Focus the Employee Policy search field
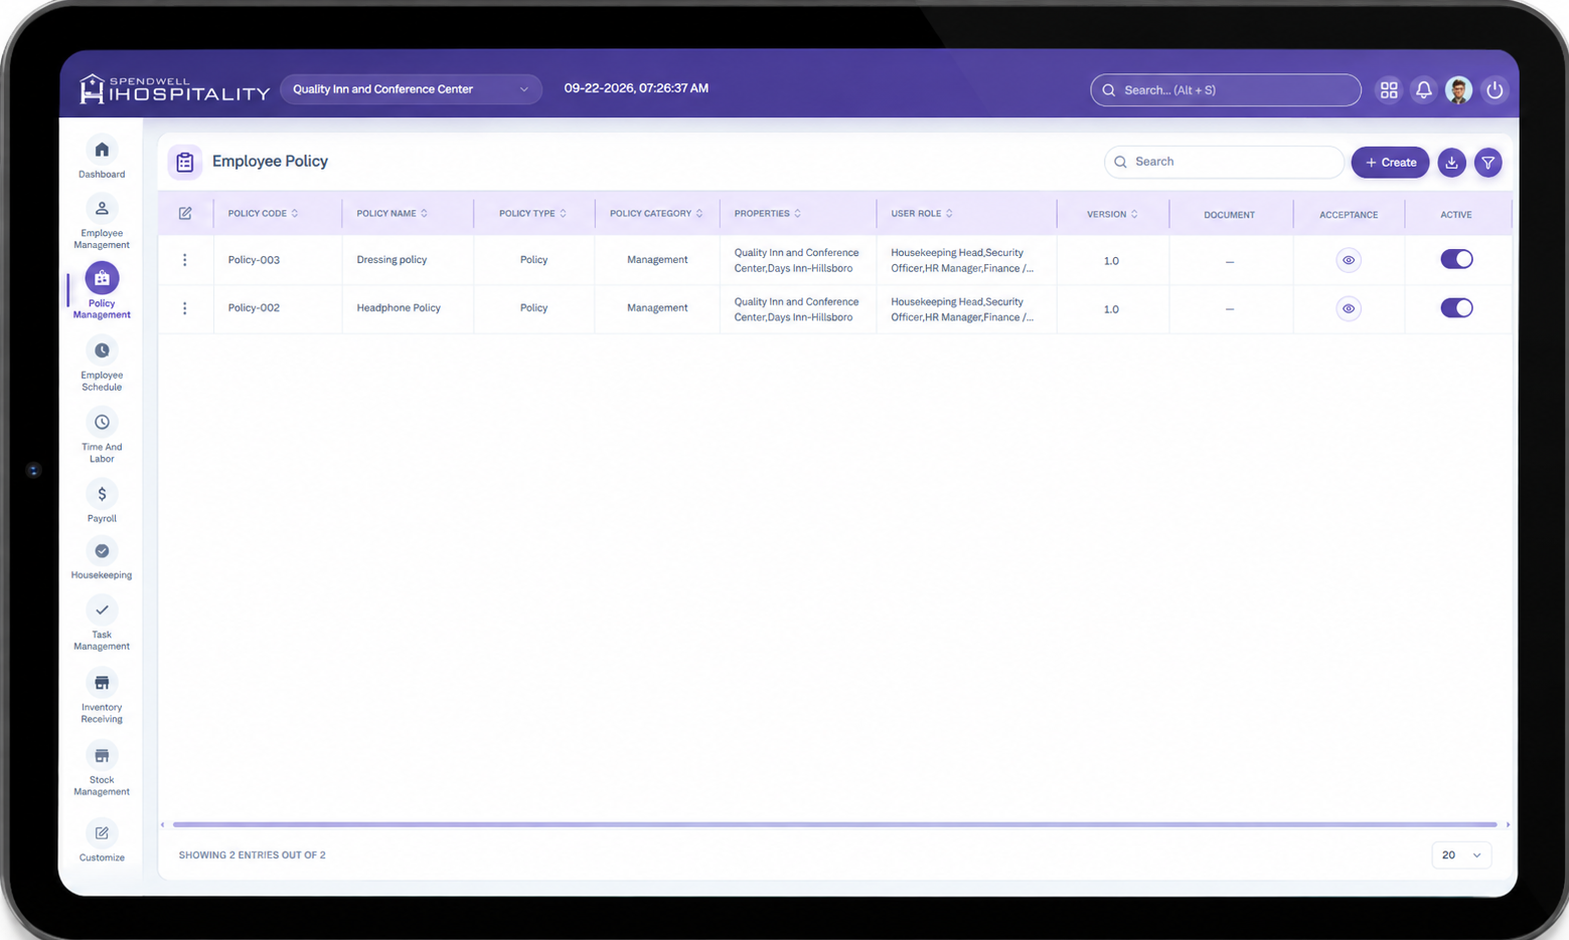Screen dimensions: 1569x940 click(x=1223, y=162)
